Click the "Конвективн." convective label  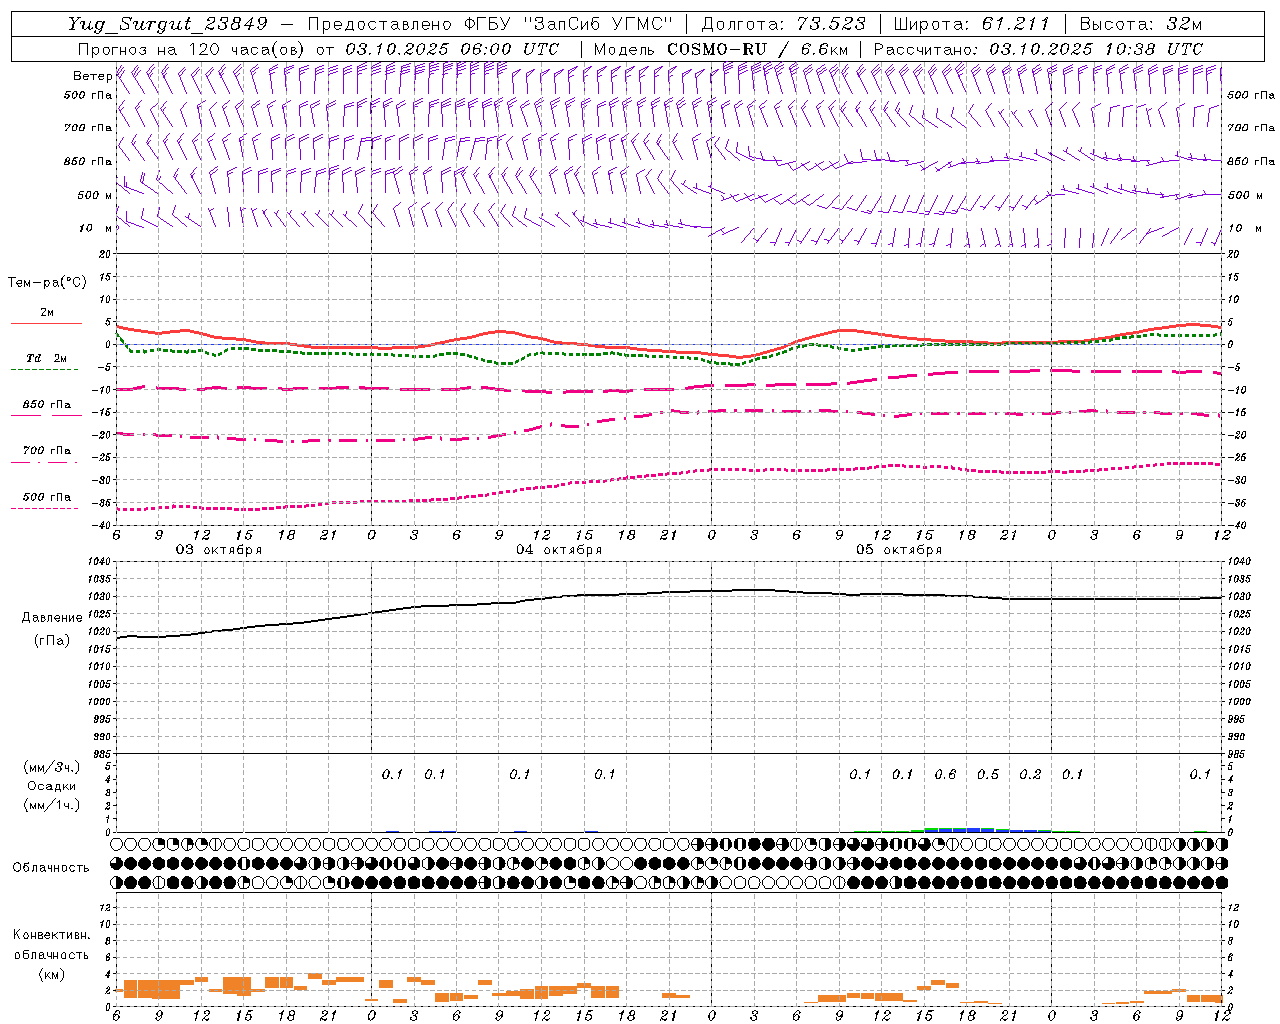[51, 935]
